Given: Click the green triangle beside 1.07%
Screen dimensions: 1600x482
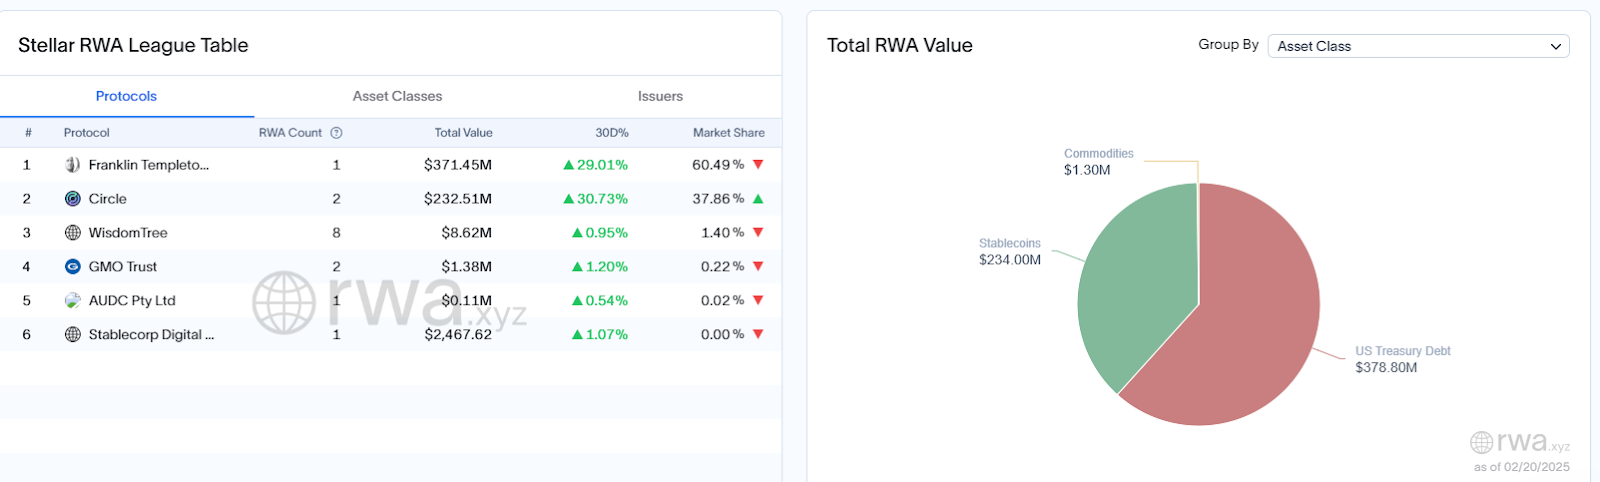Looking at the screenshot, I should click(577, 335).
